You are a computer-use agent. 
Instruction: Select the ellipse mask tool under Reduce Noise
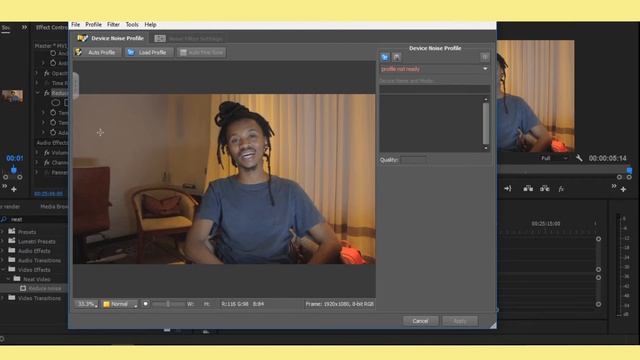(56, 103)
